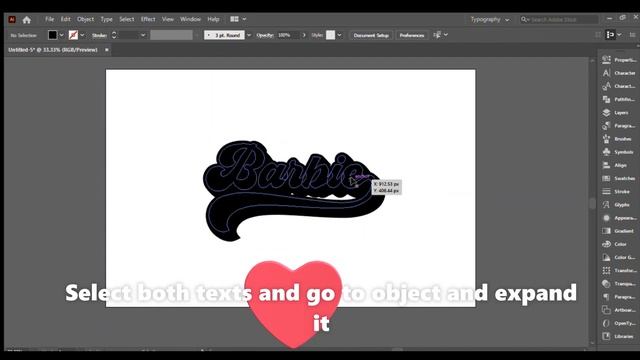Viewport: 640px width, 360px height.
Task: Click the Opacity label in control bar
Action: click(265, 36)
